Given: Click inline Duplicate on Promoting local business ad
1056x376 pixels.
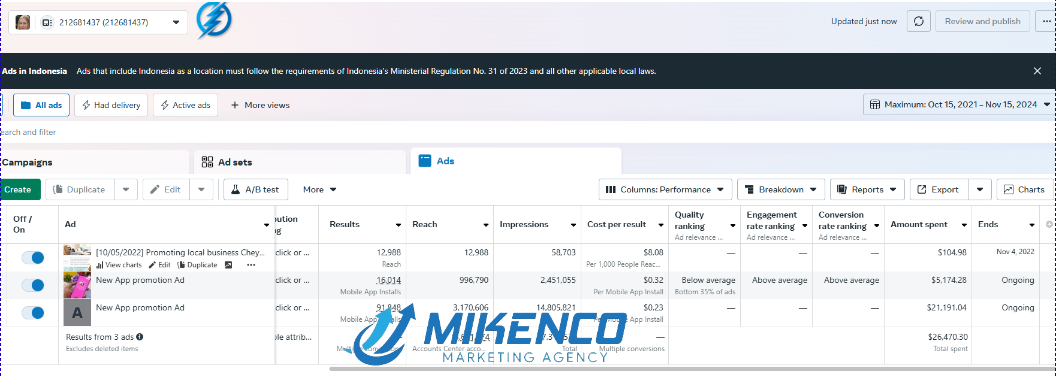Looking at the screenshot, I should pos(197,265).
